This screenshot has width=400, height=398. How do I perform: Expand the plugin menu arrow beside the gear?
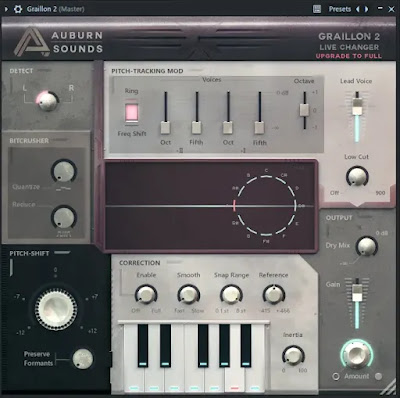pos(6,9)
